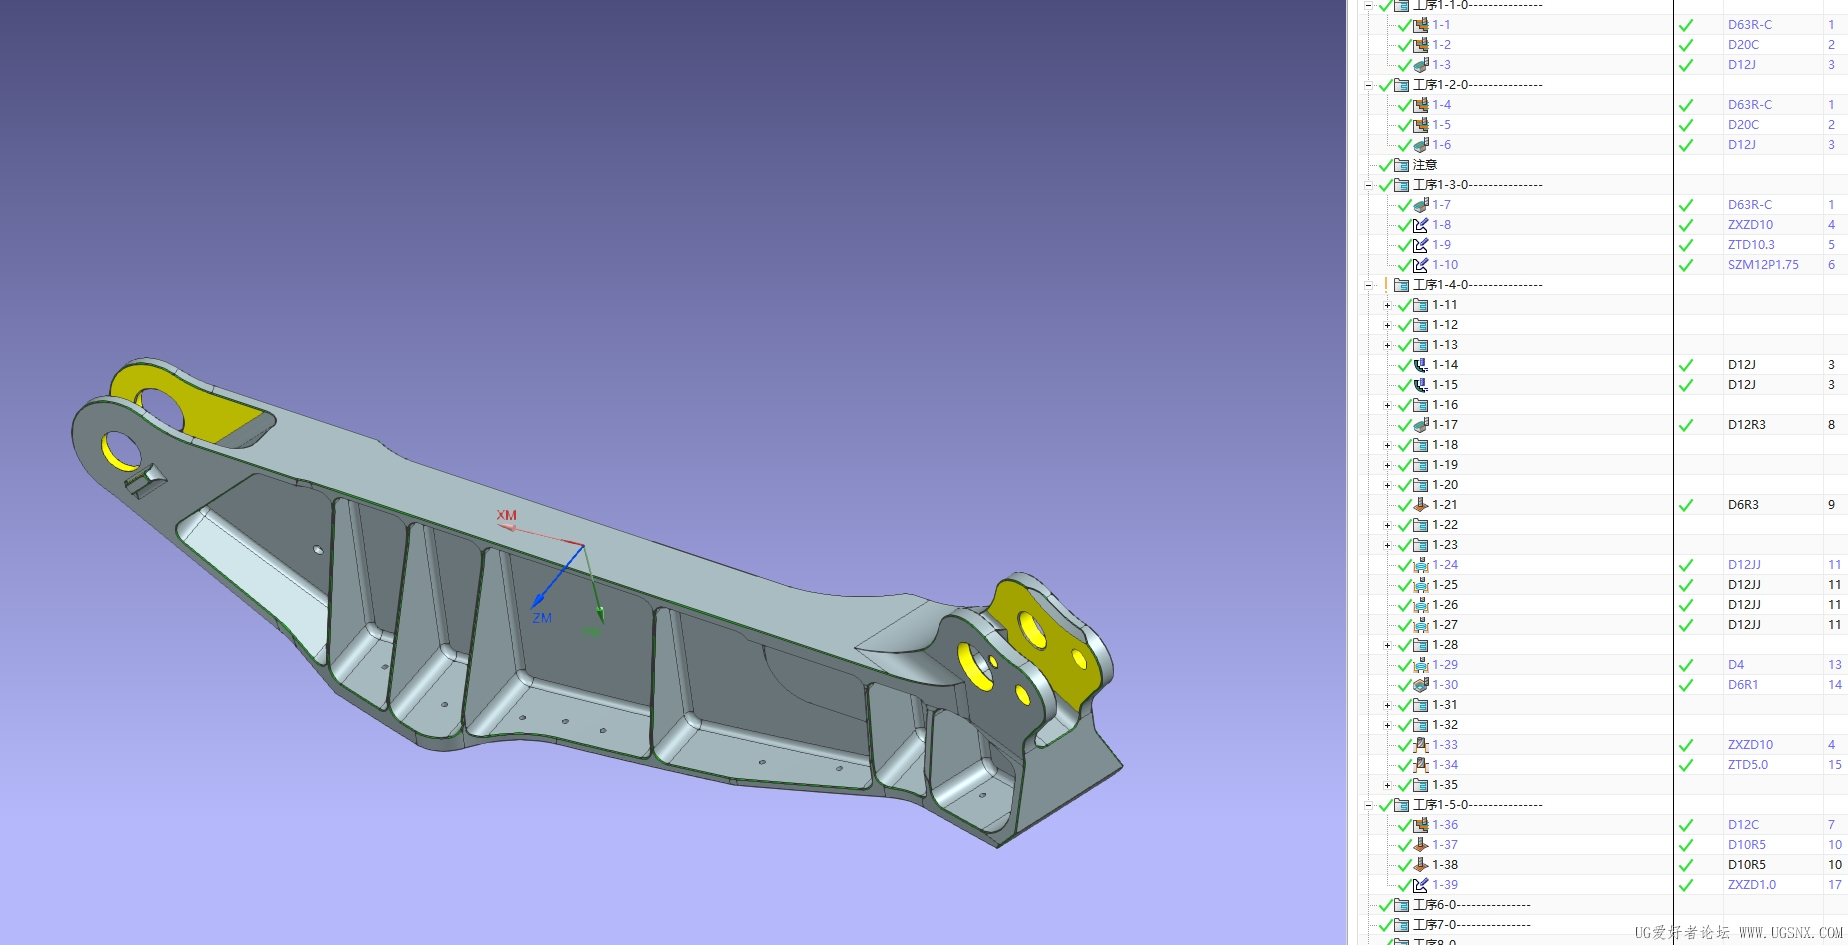Click tool name D6R1
This screenshot has width=1848, height=945.
point(1743,685)
